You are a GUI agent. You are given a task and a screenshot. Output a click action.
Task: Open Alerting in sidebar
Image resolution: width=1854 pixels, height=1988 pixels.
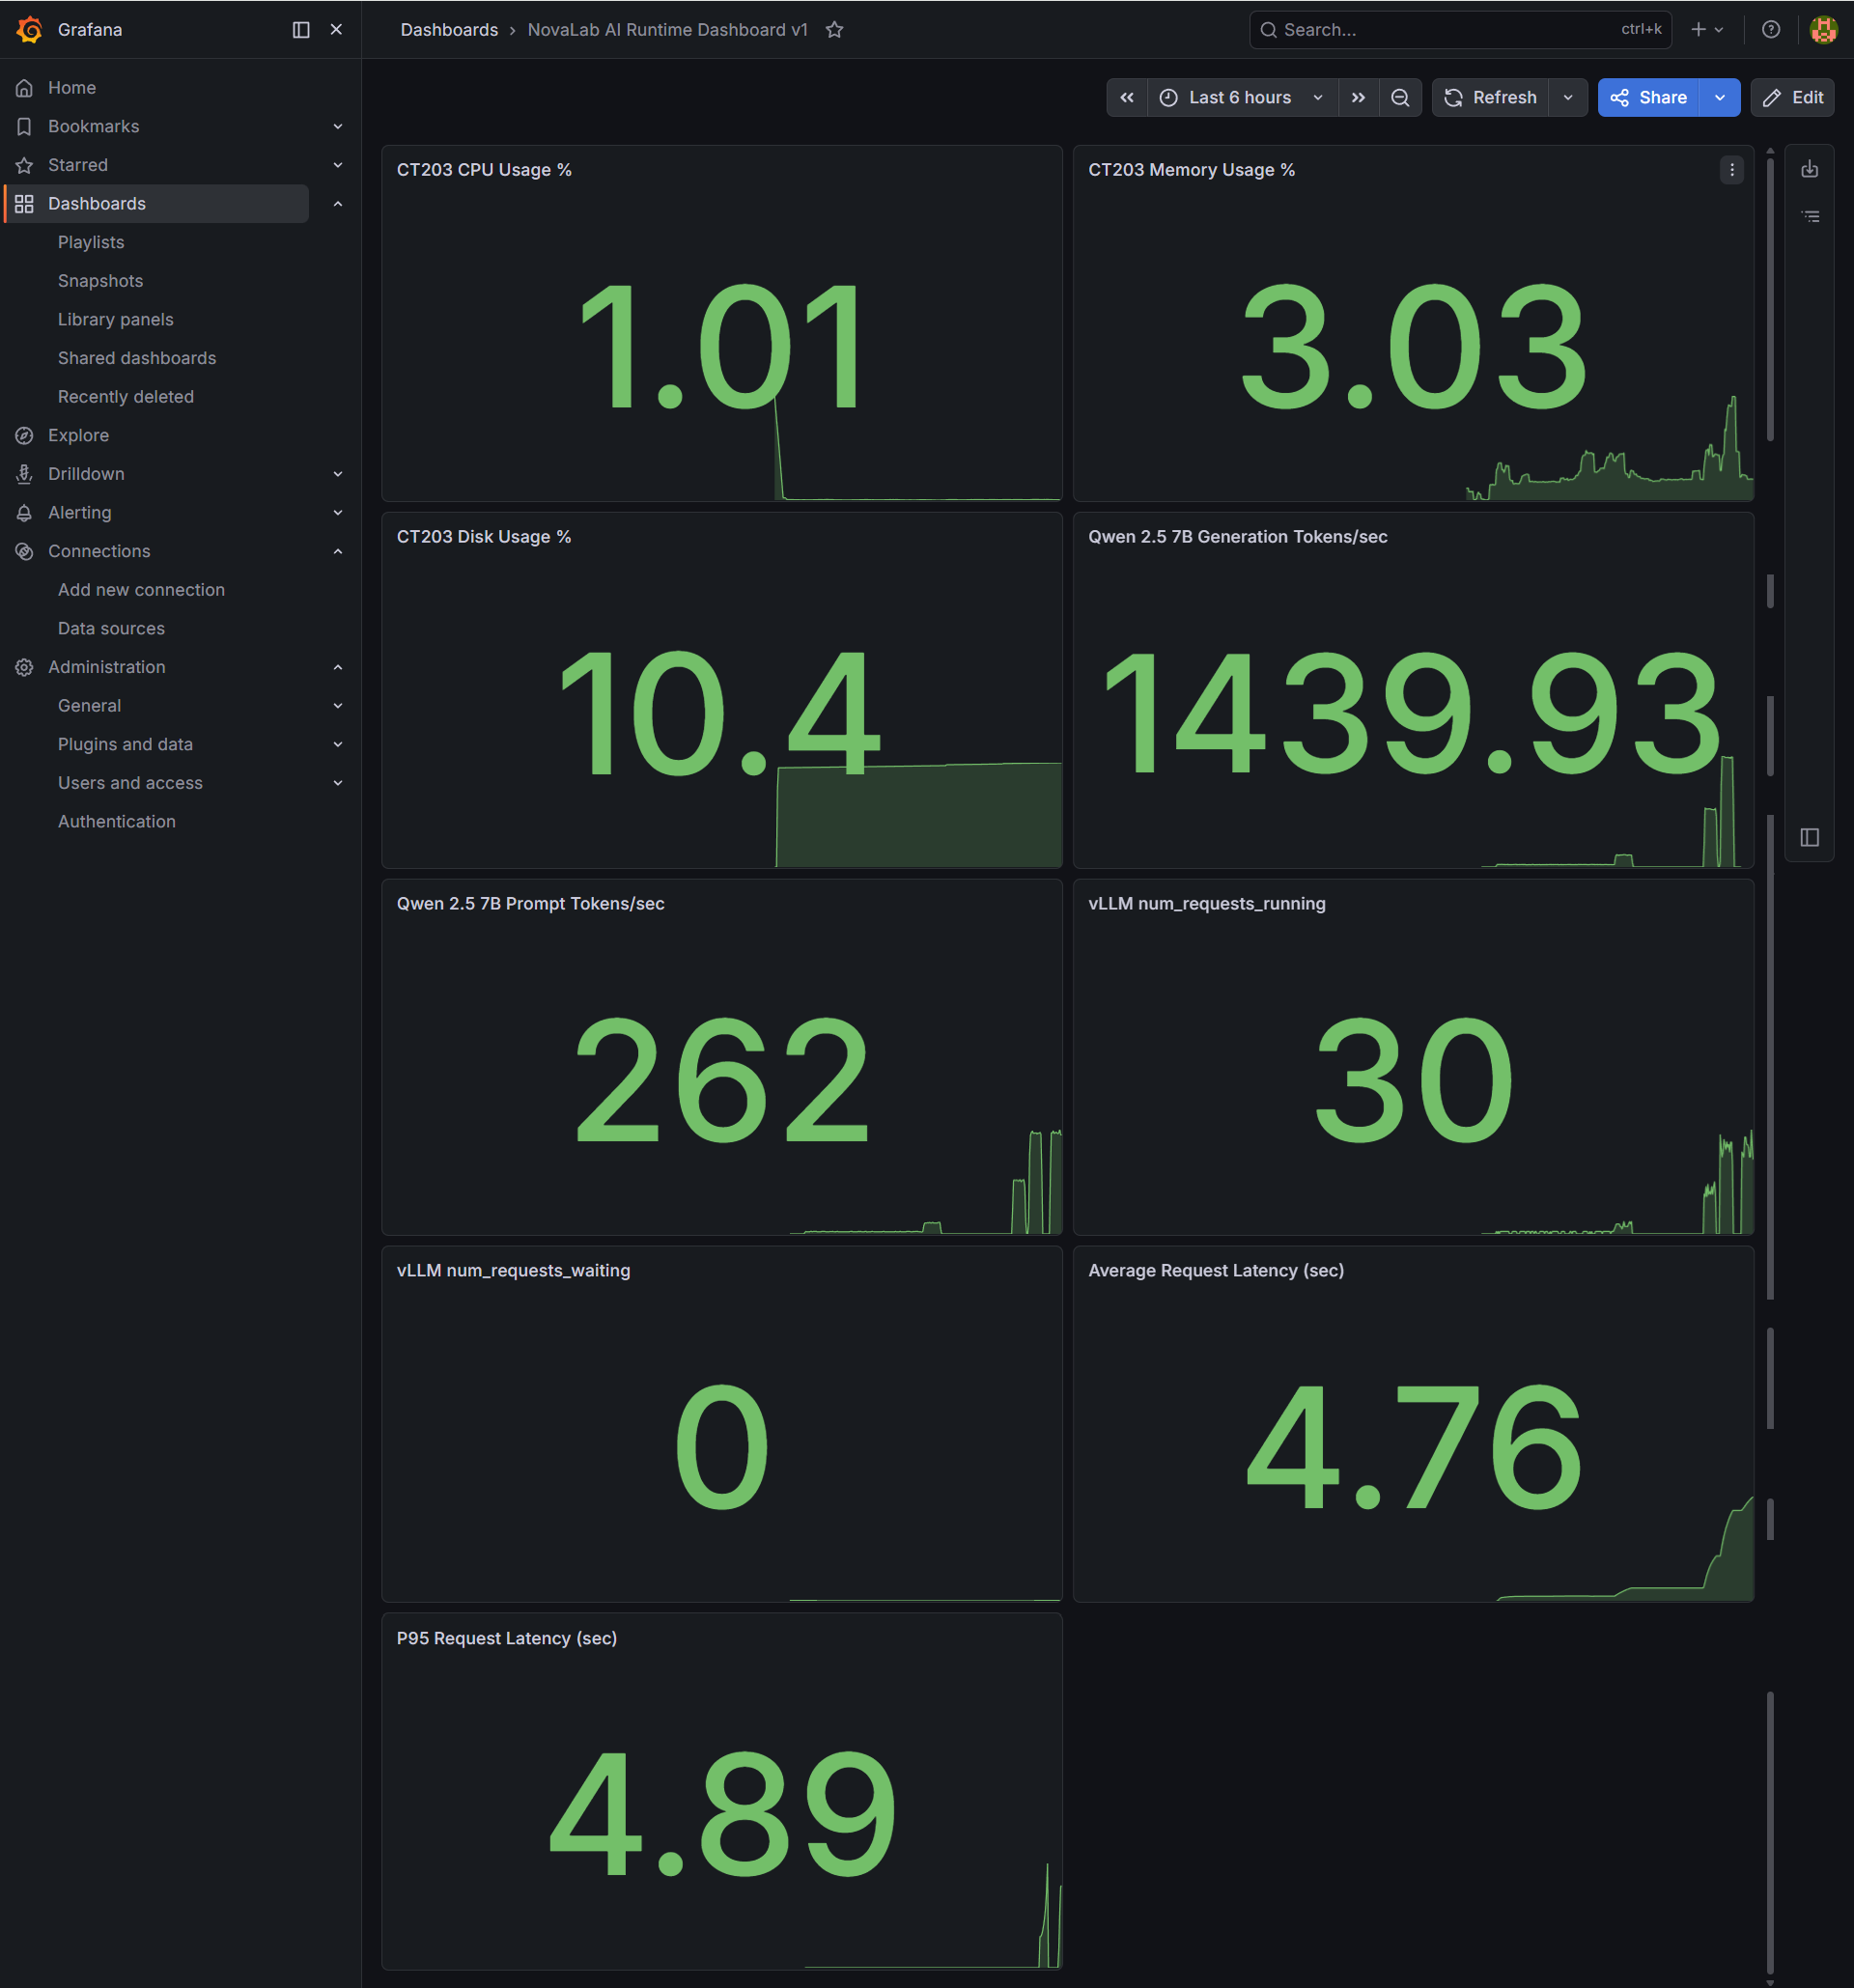80,513
